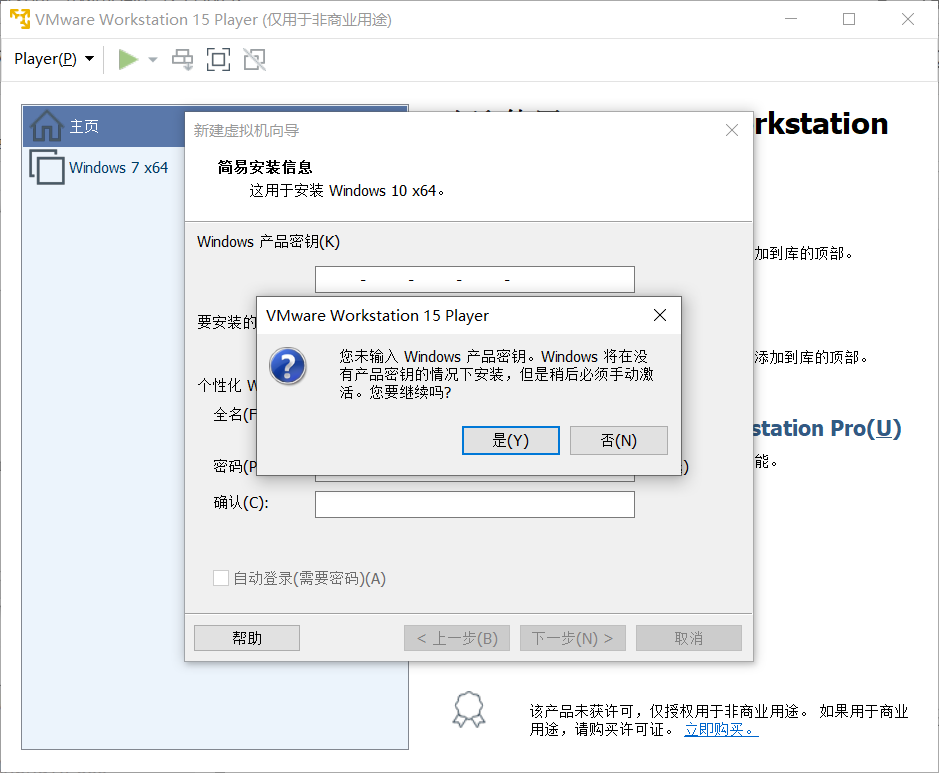939x773 pixels.
Task: Close the 新建虚拟机向导 wizard dialog
Action: (x=732, y=130)
